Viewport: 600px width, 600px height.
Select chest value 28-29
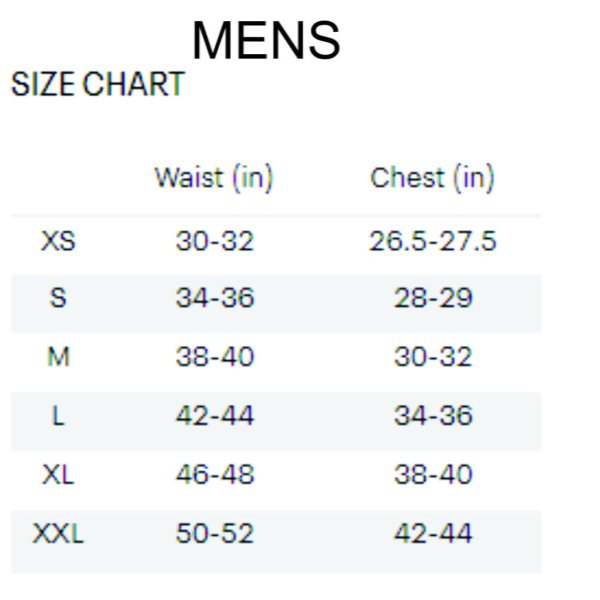point(432,299)
